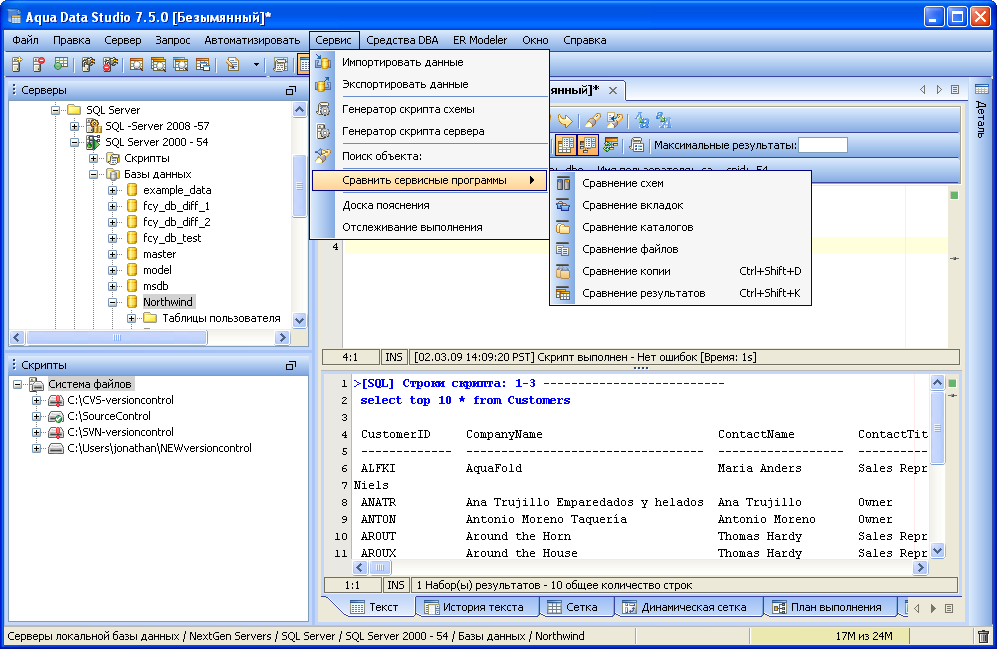This screenshot has width=997, height=649.
Task: Click the scroll icon left of Максимальные результаты
Action: click(x=636, y=146)
